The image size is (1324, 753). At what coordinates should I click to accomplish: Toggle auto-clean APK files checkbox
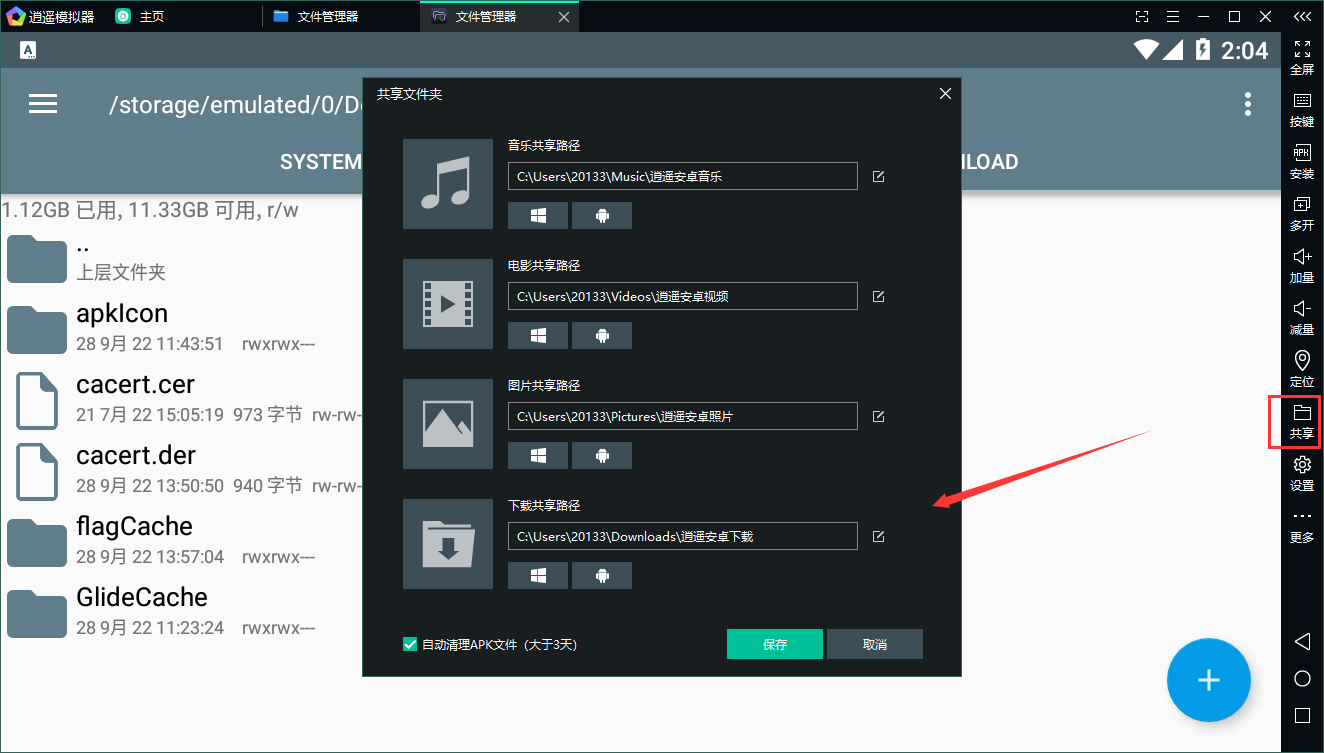(x=410, y=645)
